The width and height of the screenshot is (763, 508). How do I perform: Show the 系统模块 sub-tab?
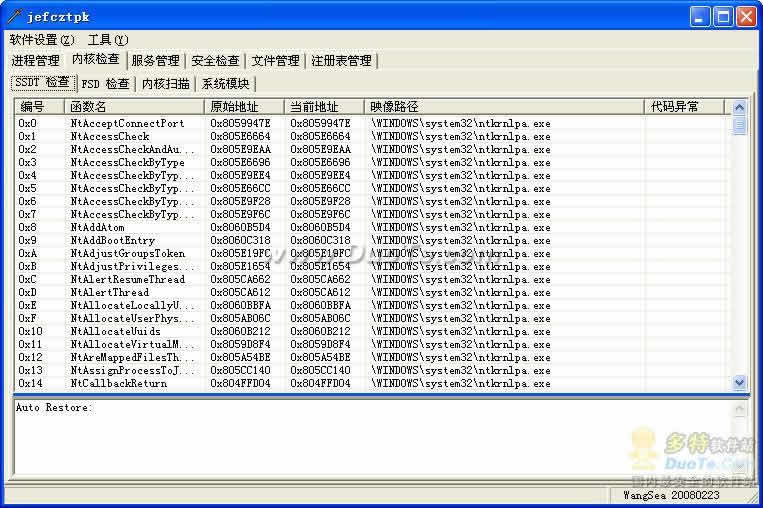coord(225,84)
